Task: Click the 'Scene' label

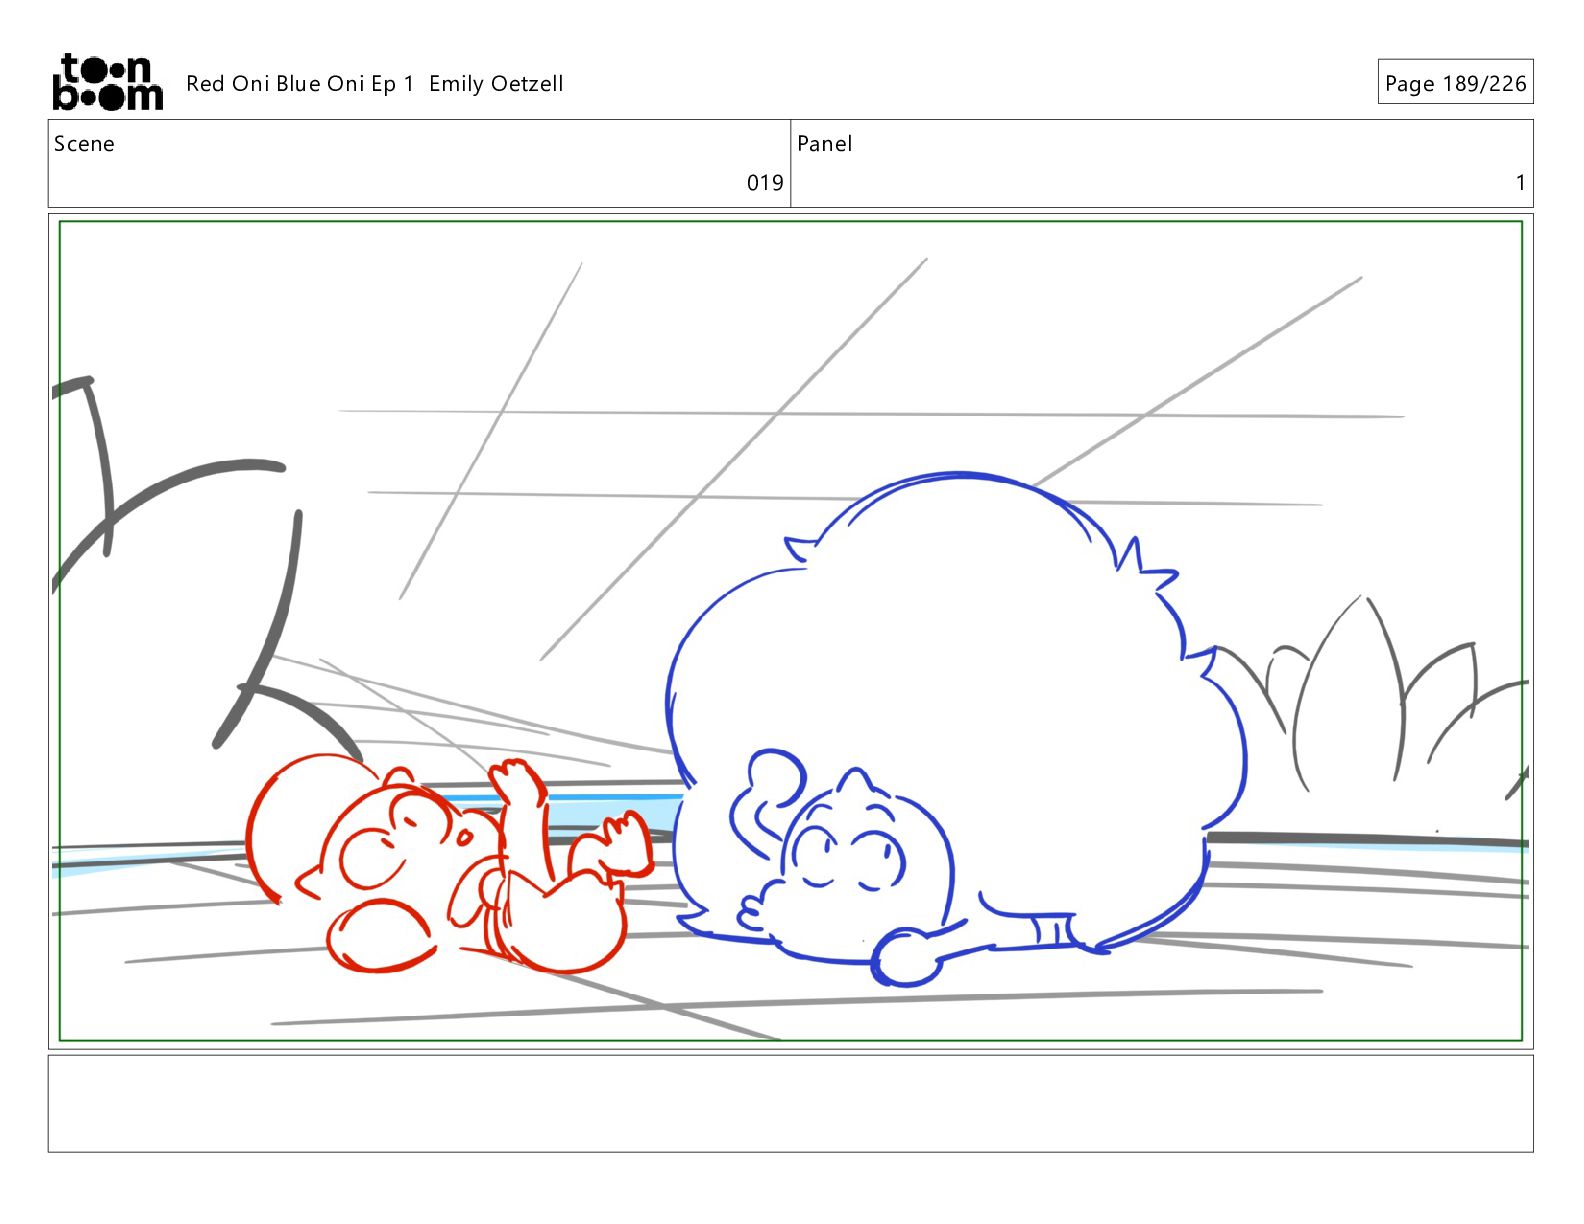Action: coord(84,144)
